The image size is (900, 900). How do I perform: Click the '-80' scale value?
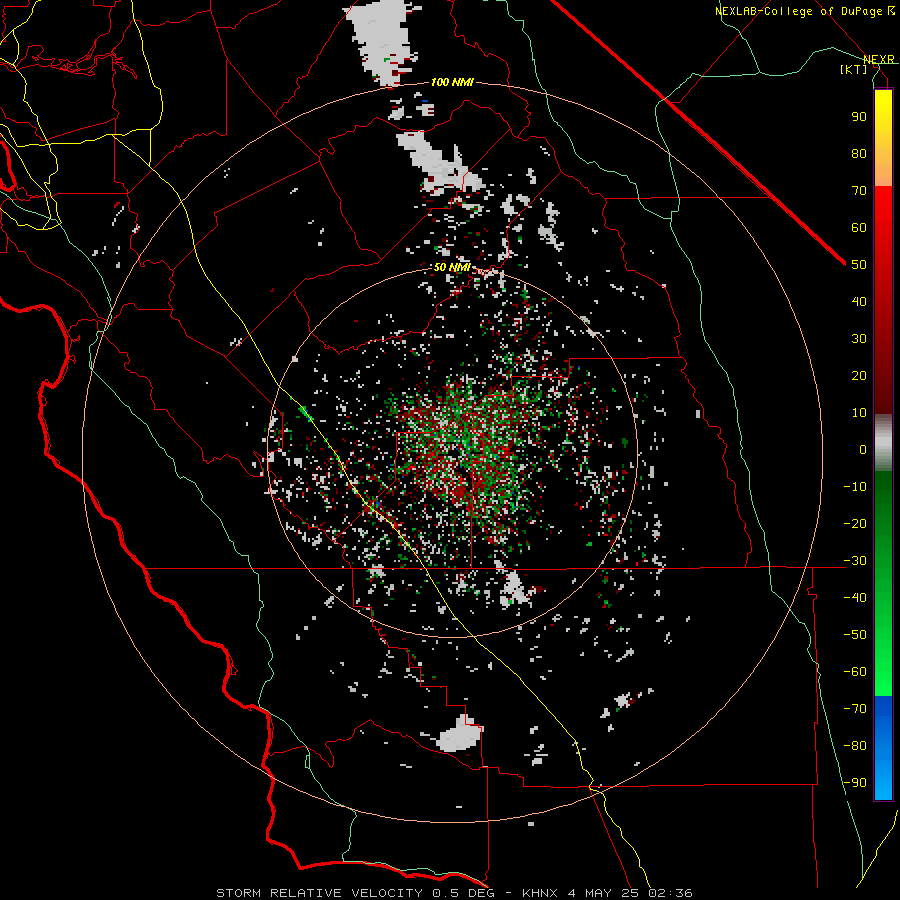[855, 746]
